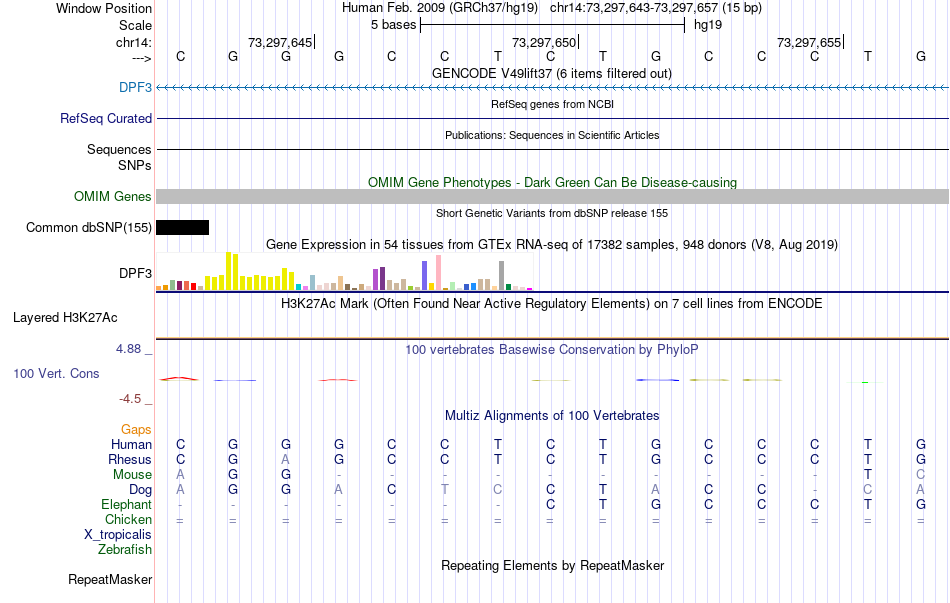Image resolution: width=950 pixels, height=603 pixels.
Task: Click the Chicken species row label
Action: click(128, 519)
